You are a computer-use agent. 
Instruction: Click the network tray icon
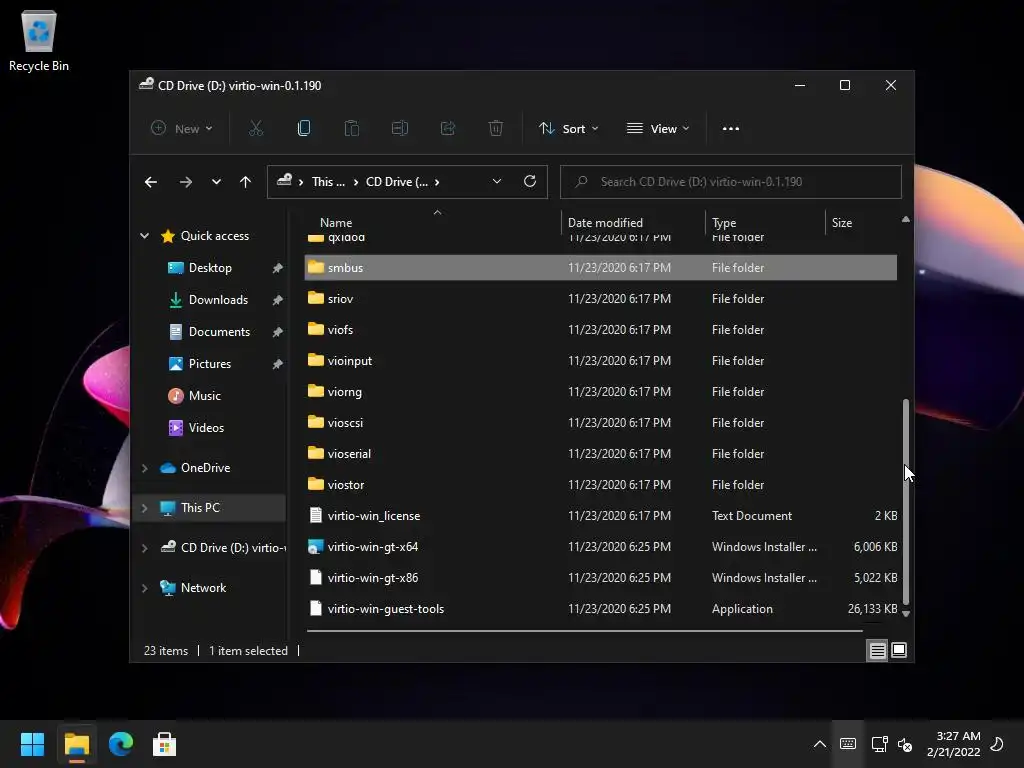tap(879, 744)
